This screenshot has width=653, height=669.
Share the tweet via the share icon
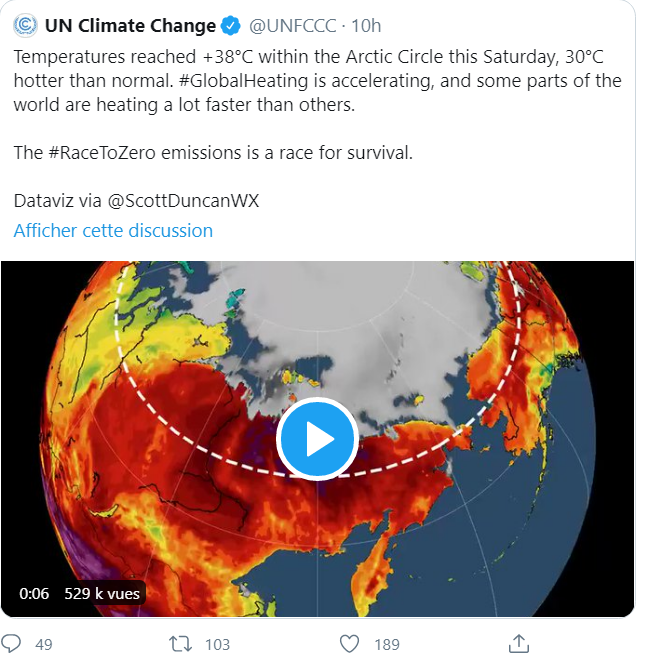(519, 642)
